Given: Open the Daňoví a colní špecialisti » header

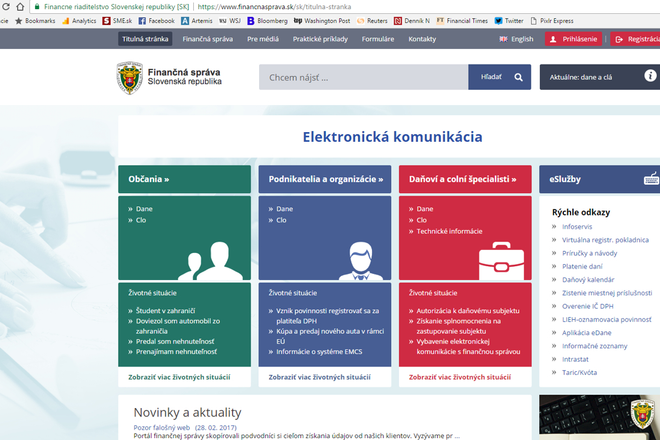Looking at the screenshot, I should coord(465,179).
